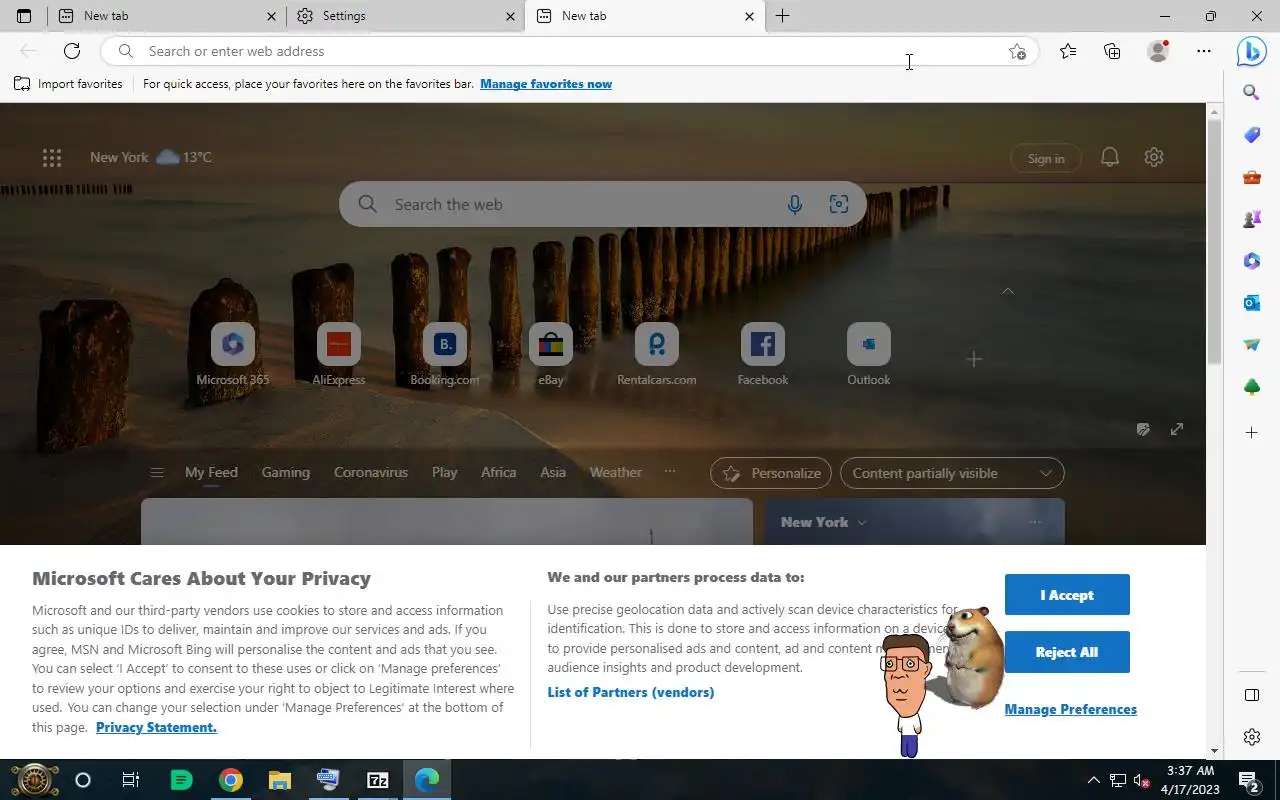Open the sidebar Games chess icon
1280x800 pixels.
1251,219
